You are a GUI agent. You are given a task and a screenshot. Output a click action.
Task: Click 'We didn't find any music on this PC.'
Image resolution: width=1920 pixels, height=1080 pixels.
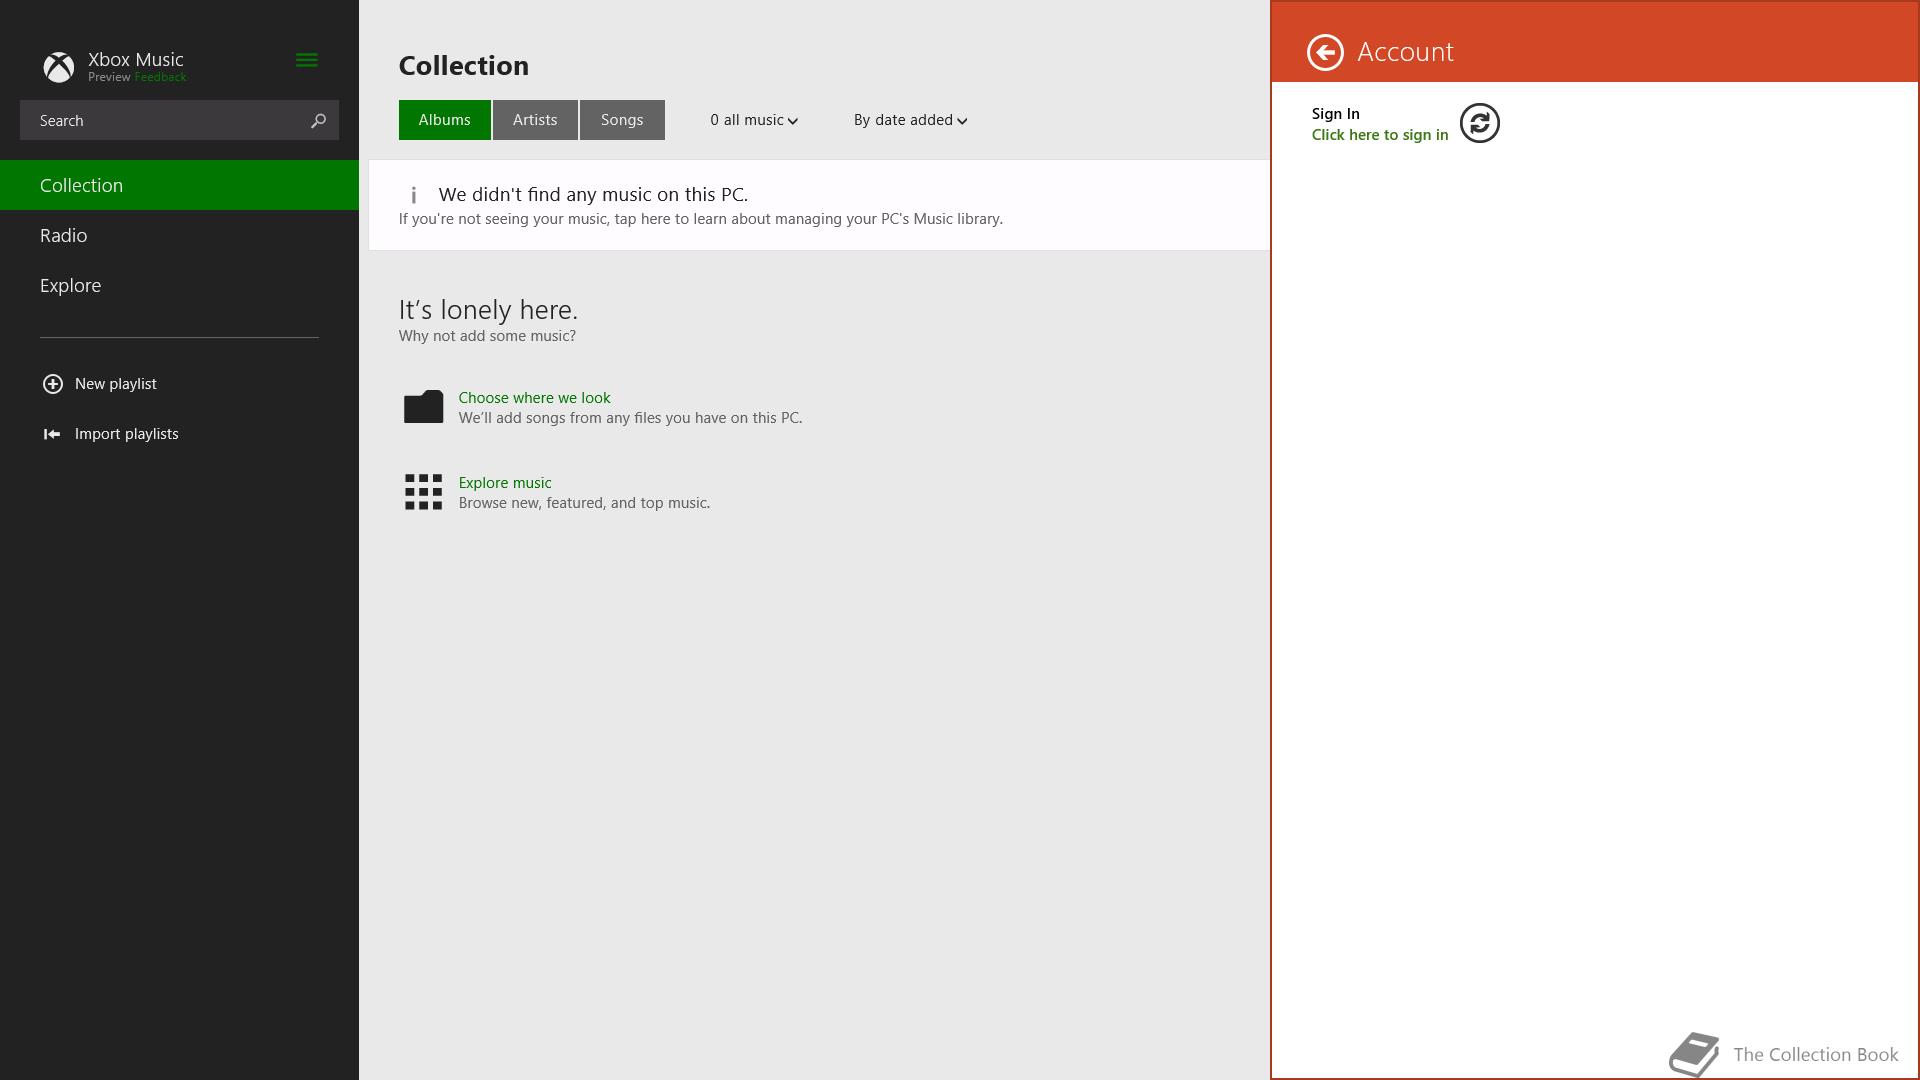click(593, 195)
